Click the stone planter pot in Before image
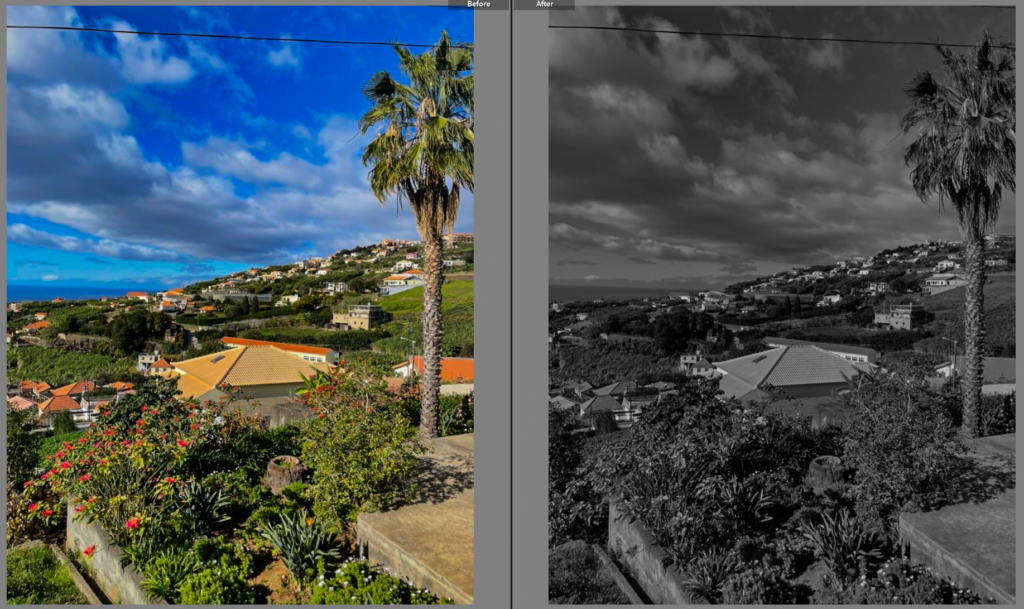 pyautogui.click(x=283, y=473)
